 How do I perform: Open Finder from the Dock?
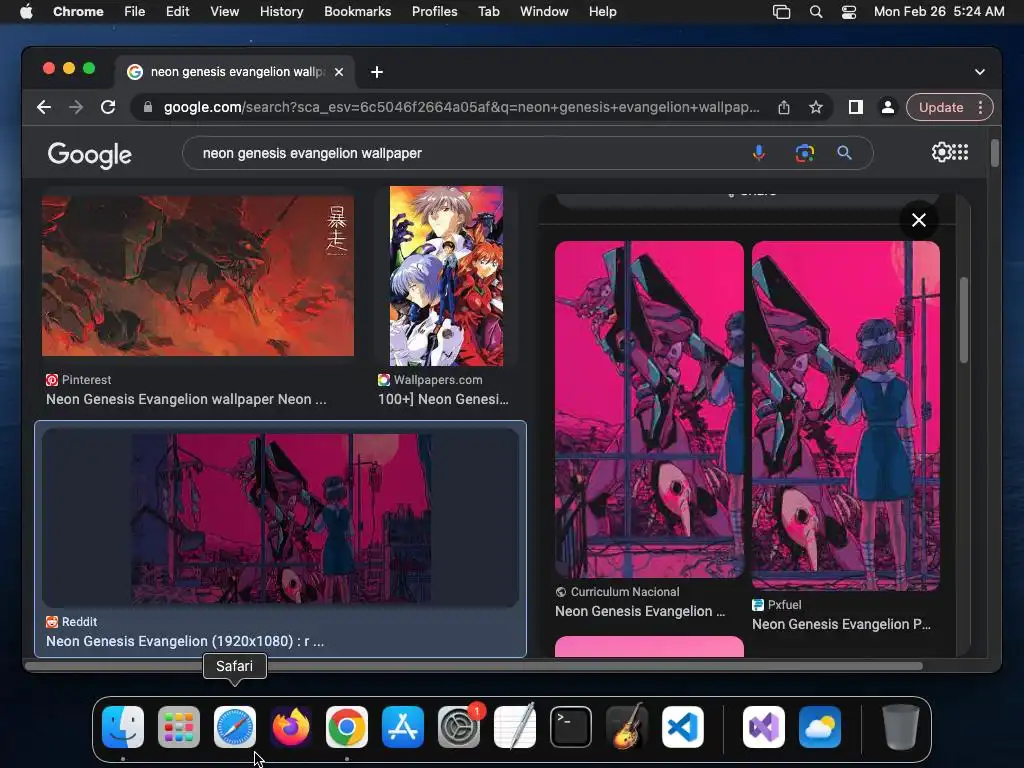pos(123,727)
